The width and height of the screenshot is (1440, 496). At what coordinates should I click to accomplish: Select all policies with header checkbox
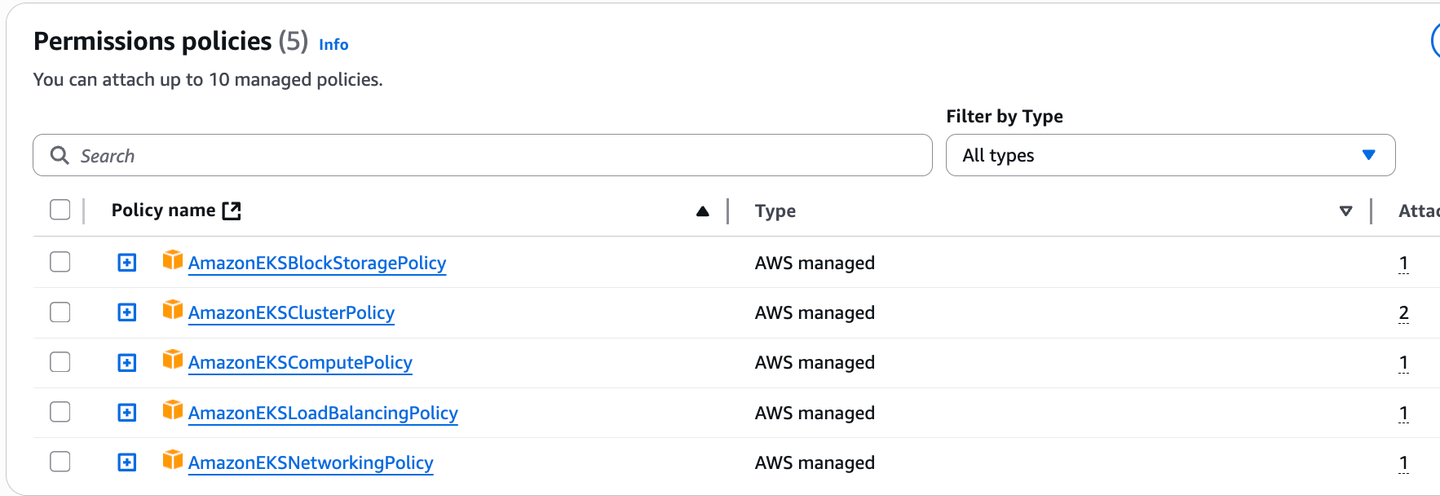[x=60, y=210]
